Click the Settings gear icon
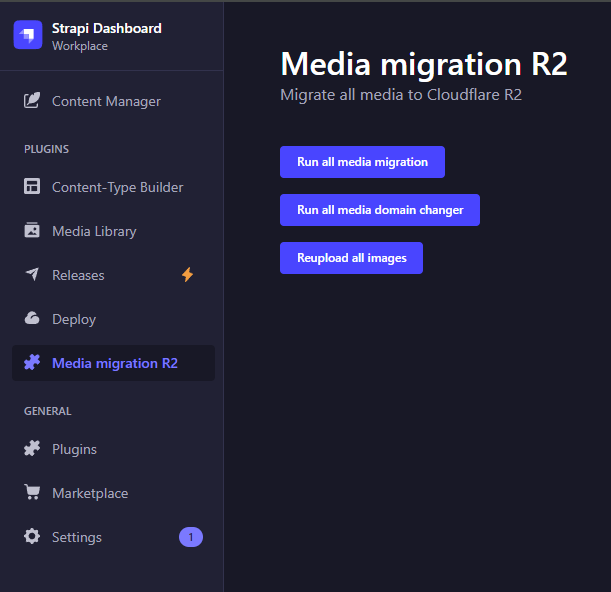Screen dimensions: 611x592 click(x=32, y=536)
